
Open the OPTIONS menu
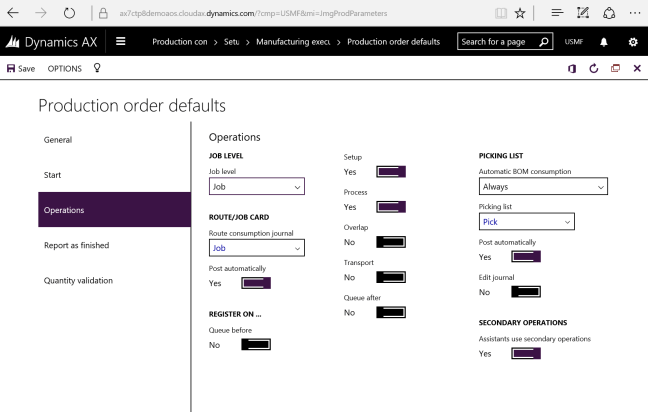[65, 68]
